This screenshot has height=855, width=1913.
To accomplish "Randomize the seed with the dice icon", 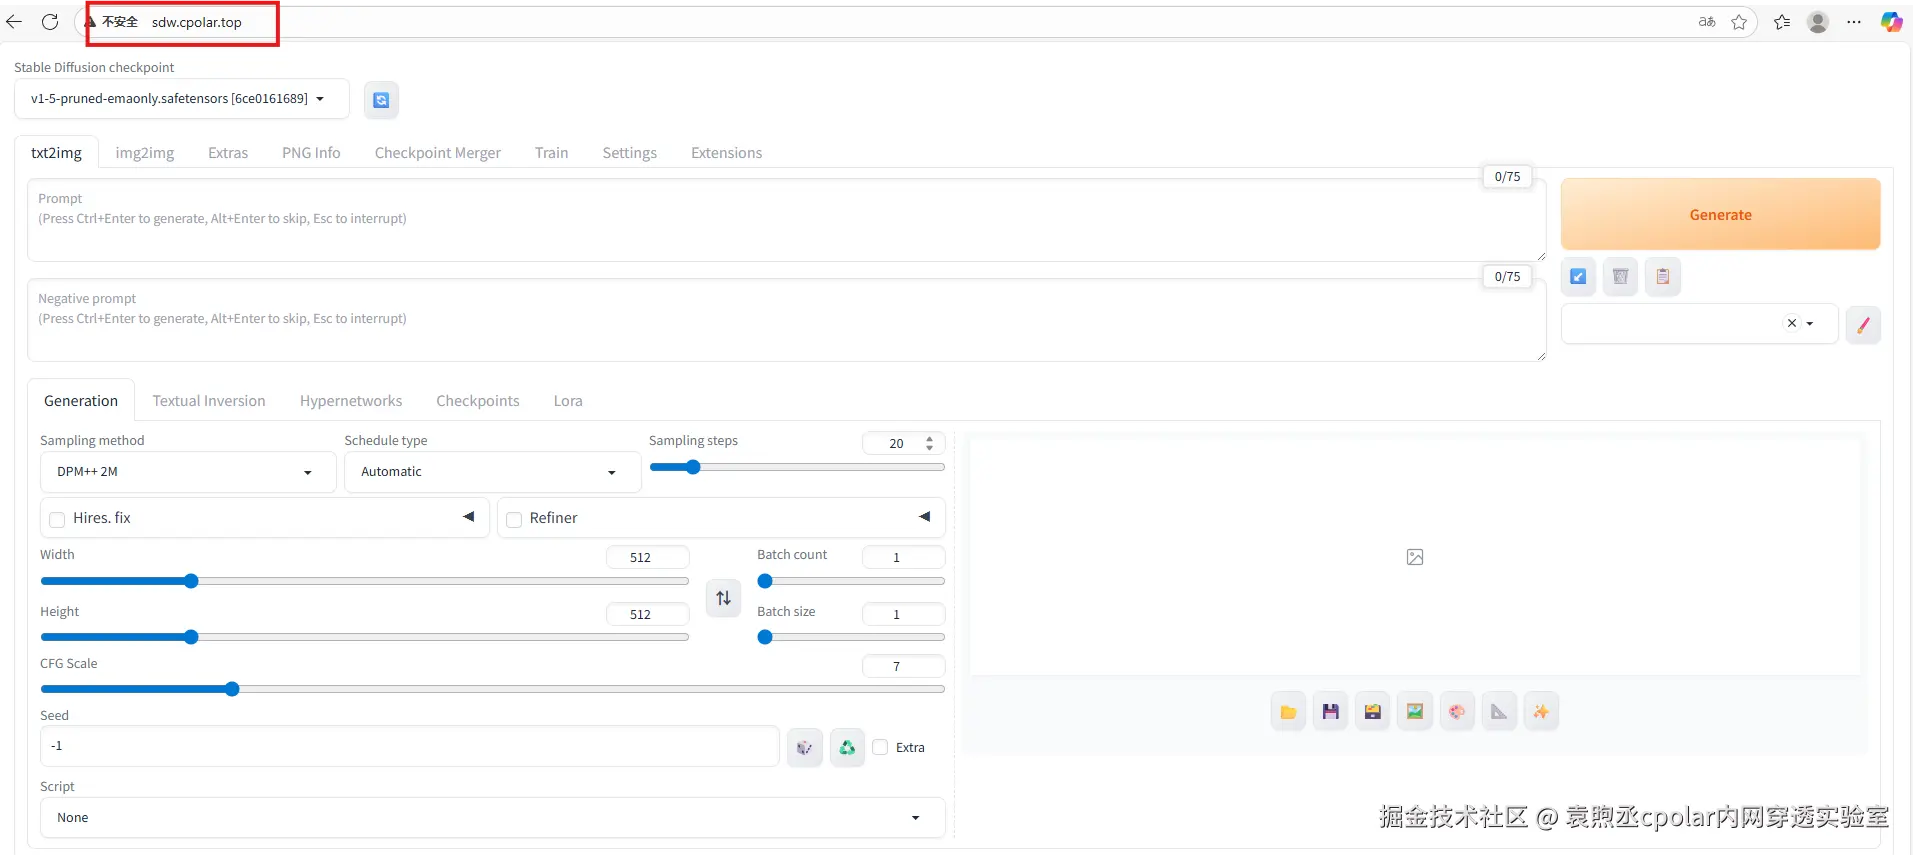I will (804, 747).
